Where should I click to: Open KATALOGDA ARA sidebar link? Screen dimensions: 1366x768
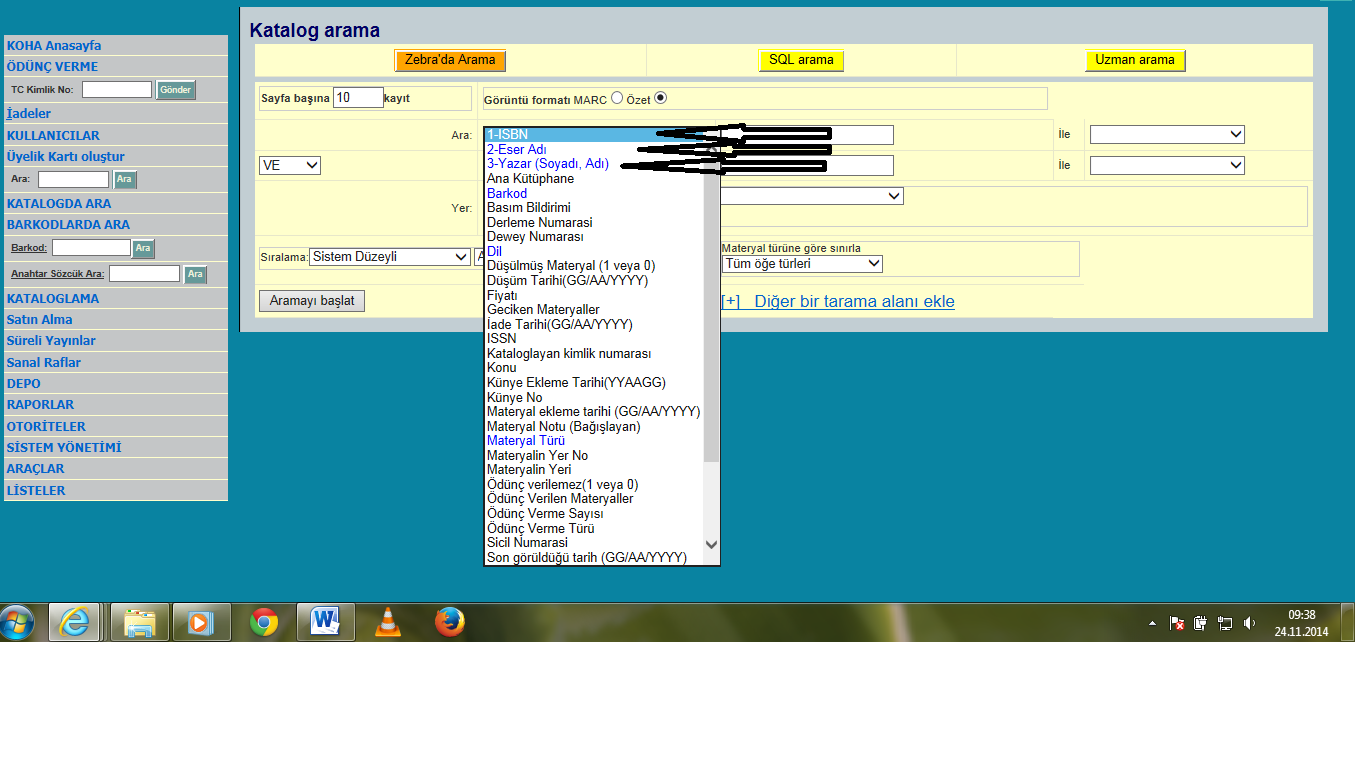(x=59, y=203)
